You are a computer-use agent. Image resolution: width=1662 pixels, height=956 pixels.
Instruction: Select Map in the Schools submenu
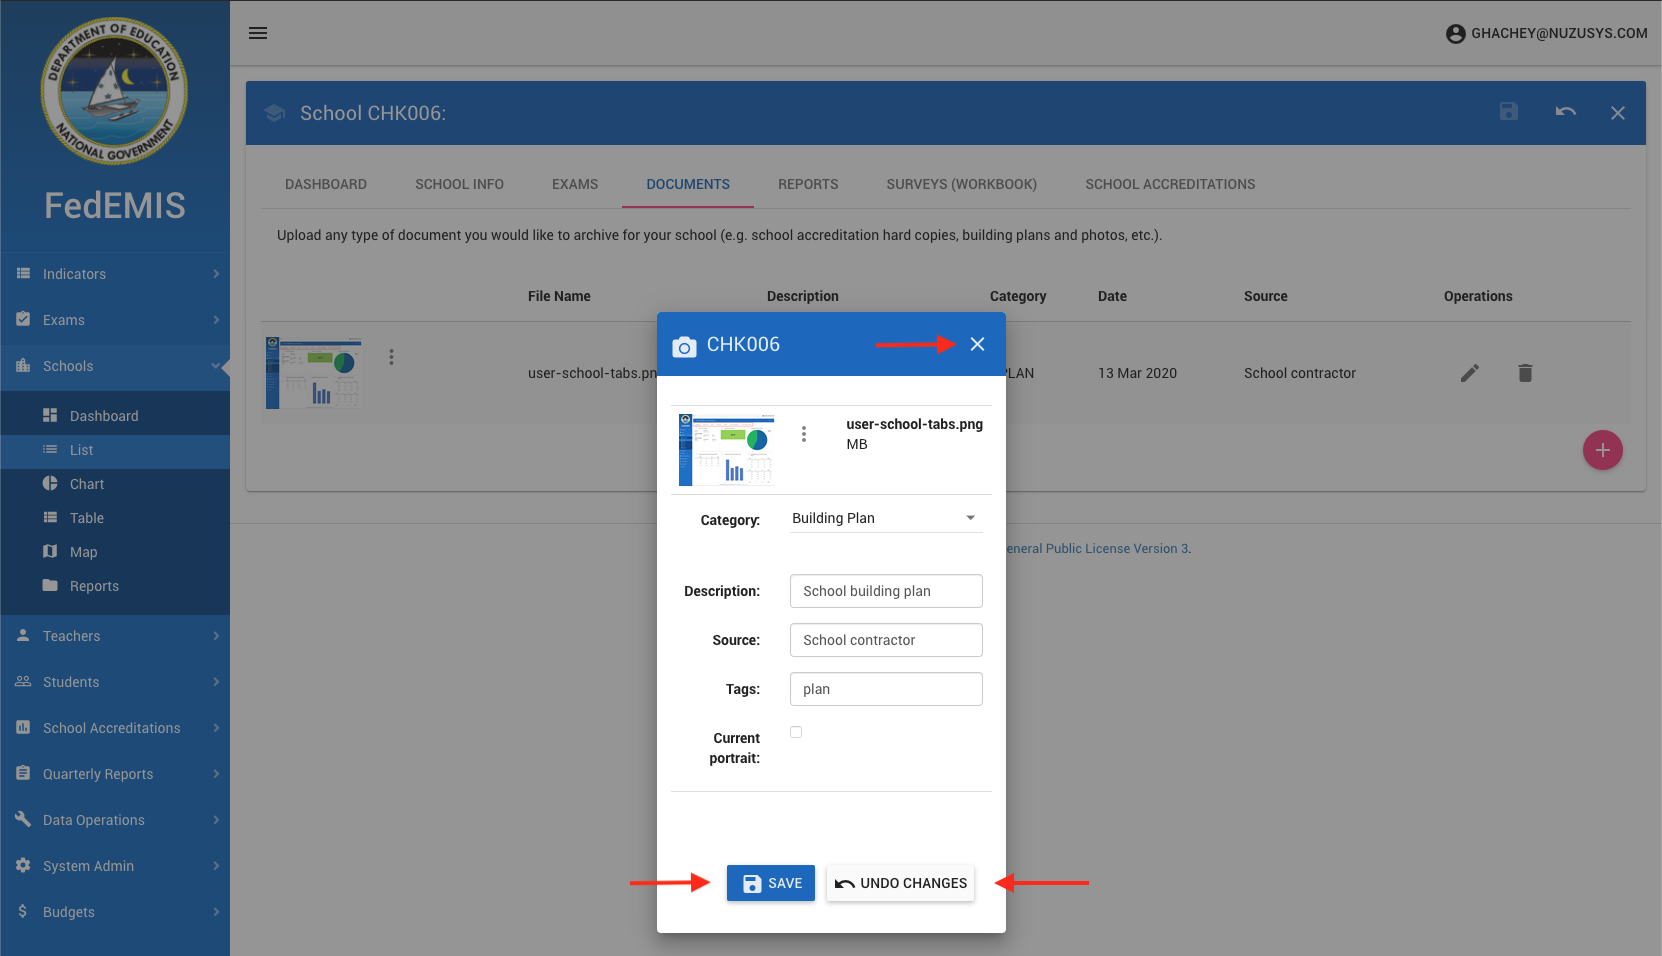(x=84, y=552)
